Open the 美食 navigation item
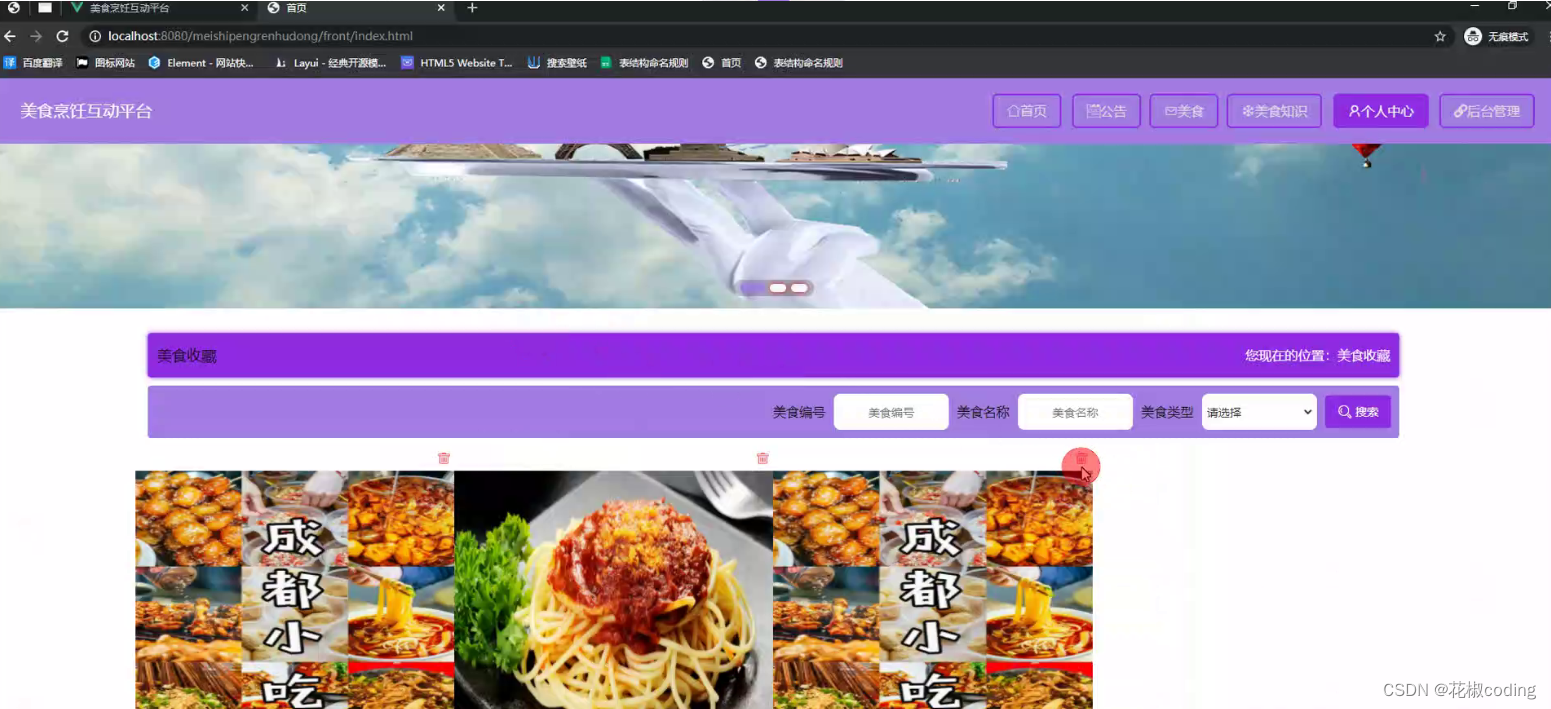The width and height of the screenshot is (1551, 709). 1184,111
